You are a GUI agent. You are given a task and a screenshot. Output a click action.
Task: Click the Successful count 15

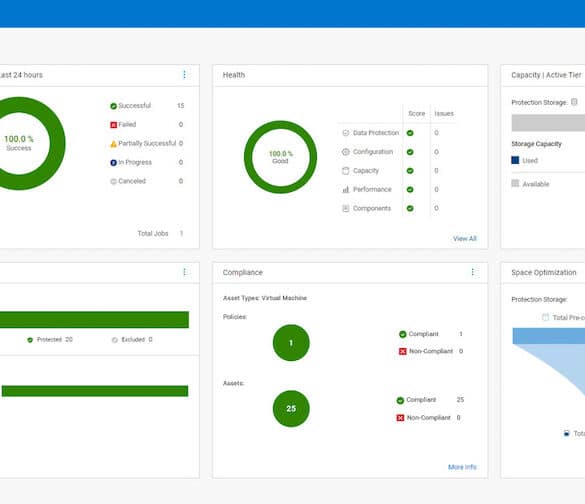181,106
